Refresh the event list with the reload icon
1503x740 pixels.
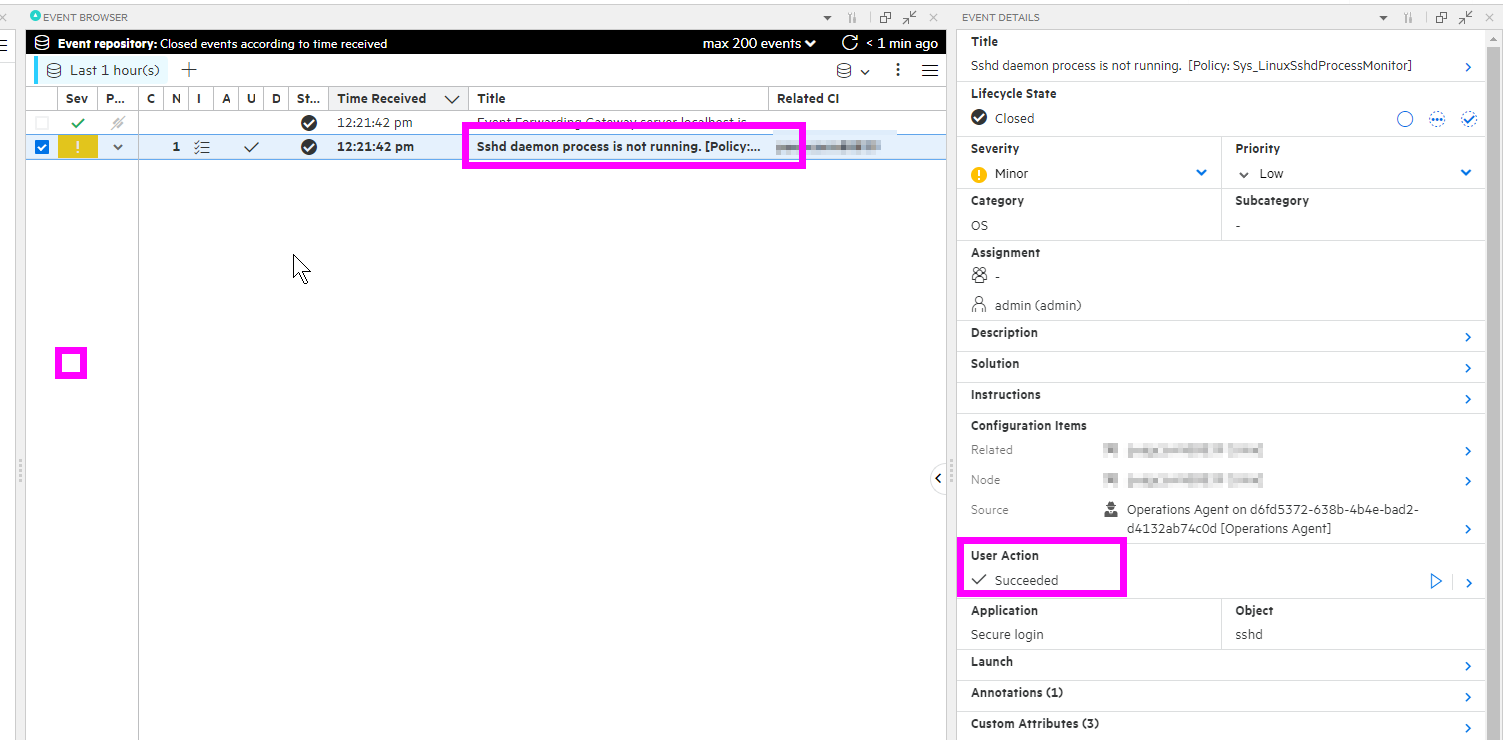[849, 43]
